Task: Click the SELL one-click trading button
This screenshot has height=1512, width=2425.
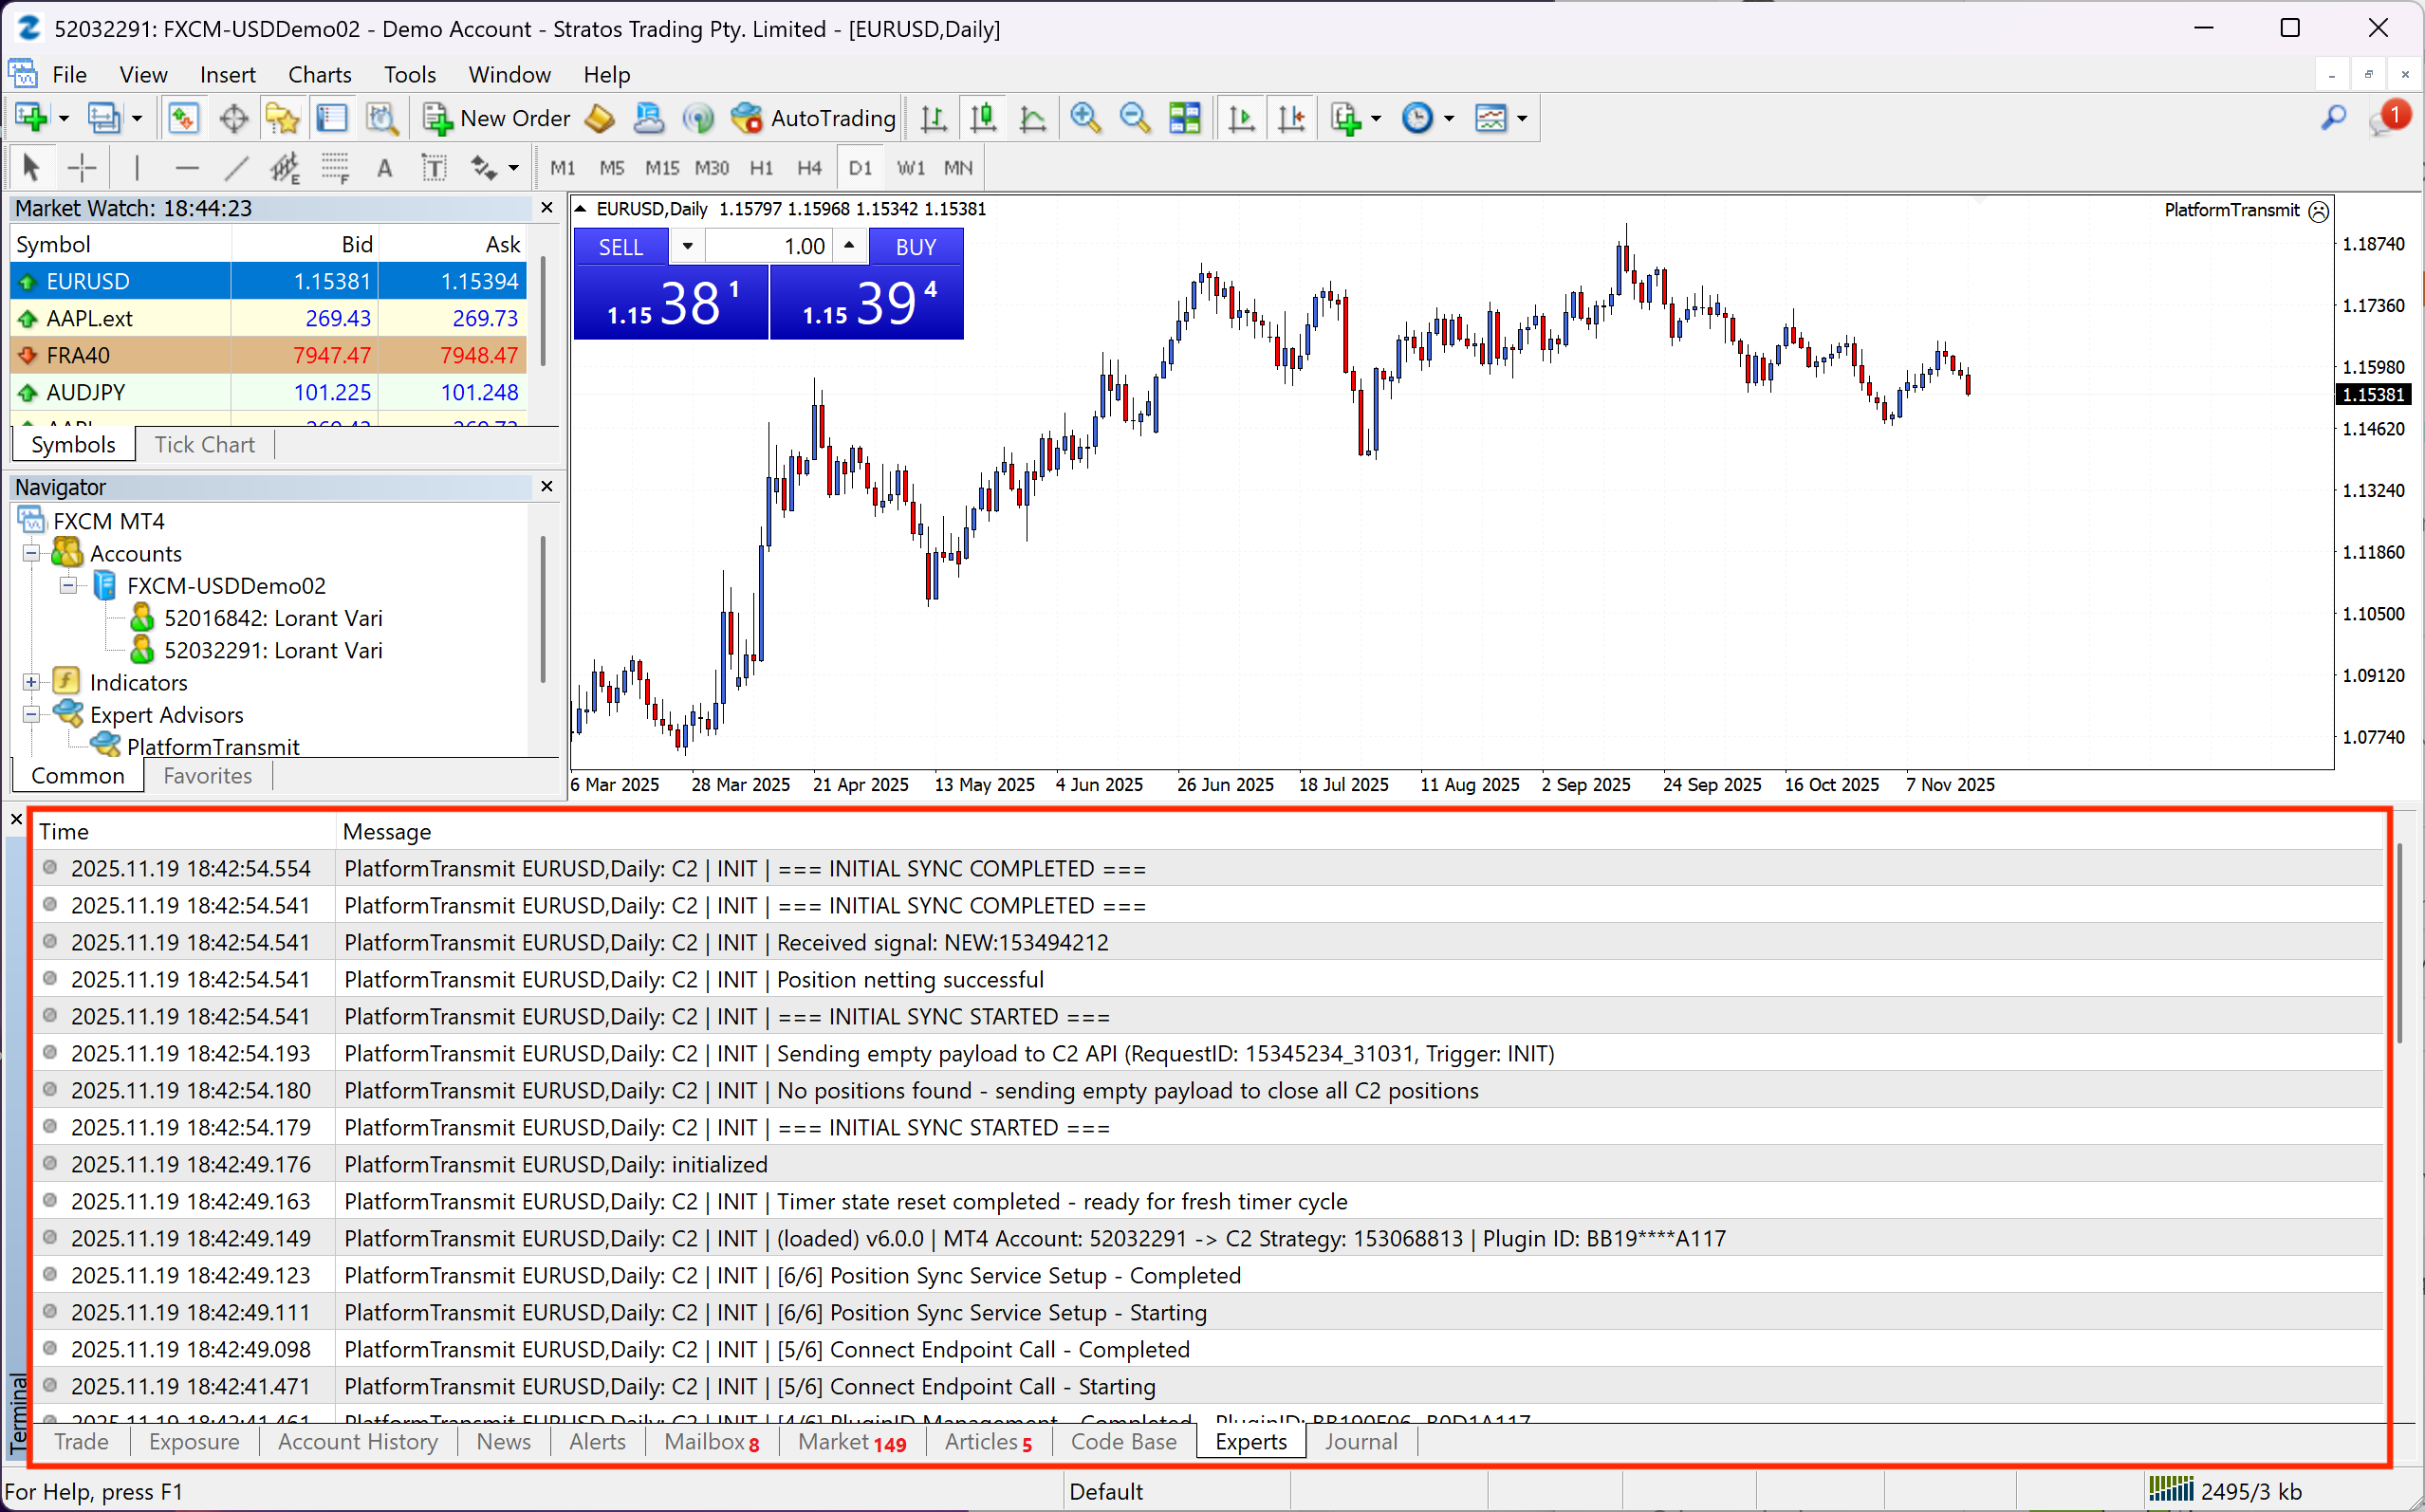Action: pos(620,246)
